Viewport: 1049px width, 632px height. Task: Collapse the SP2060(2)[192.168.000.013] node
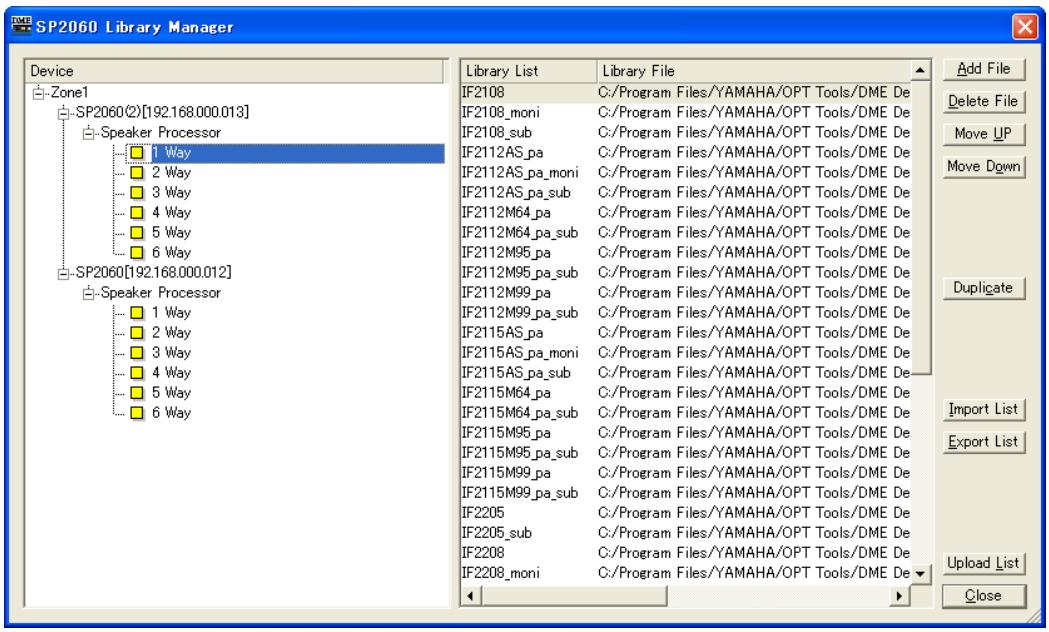click(64, 113)
